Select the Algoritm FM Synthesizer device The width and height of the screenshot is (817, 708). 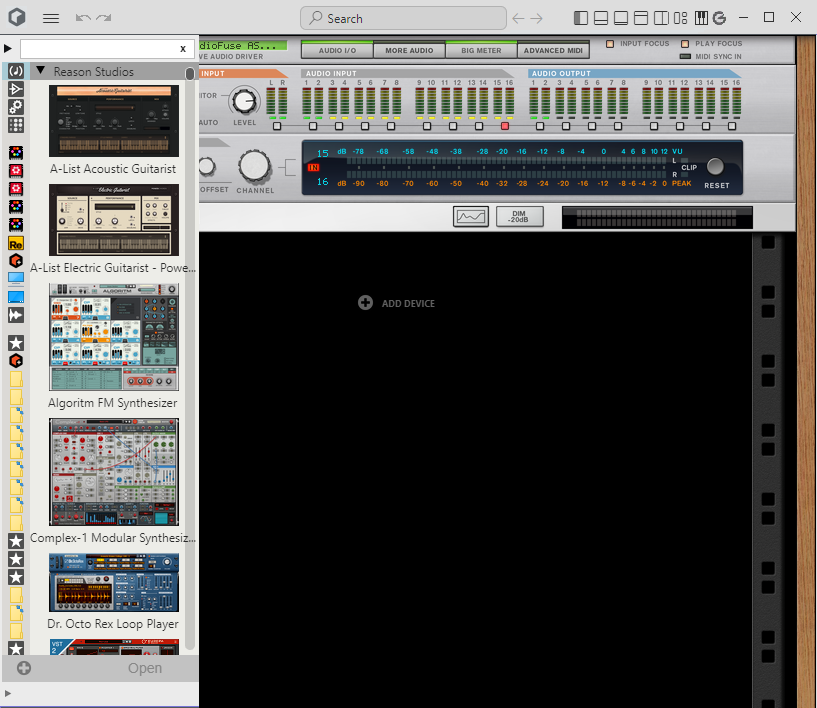(x=114, y=337)
